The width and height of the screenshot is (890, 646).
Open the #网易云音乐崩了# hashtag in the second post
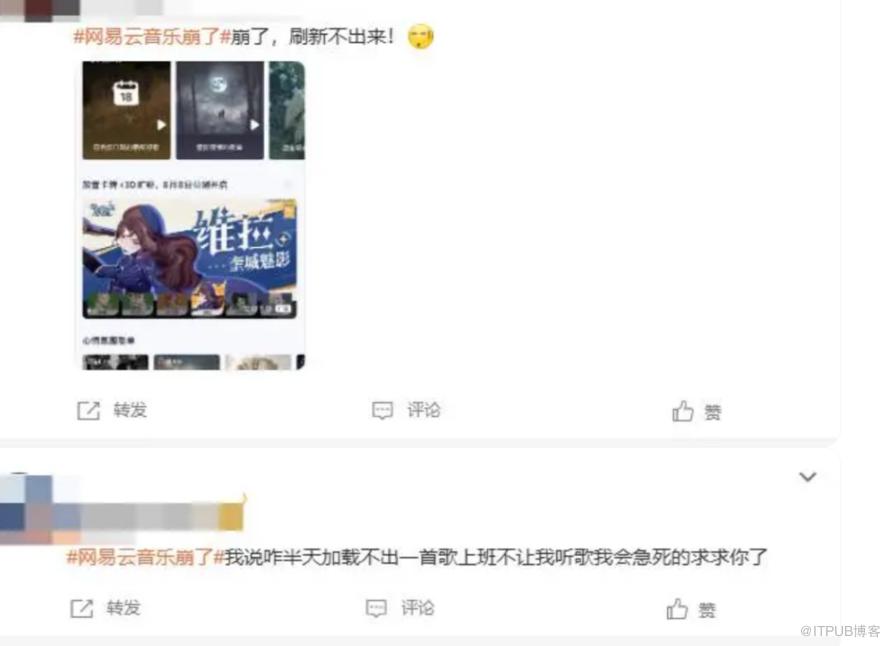[x=145, y=557]
